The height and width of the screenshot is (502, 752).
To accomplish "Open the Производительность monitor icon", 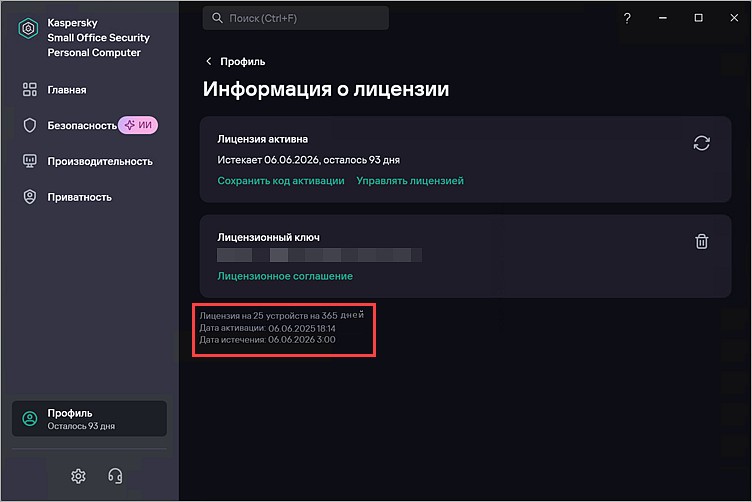I will click(30, 161).
